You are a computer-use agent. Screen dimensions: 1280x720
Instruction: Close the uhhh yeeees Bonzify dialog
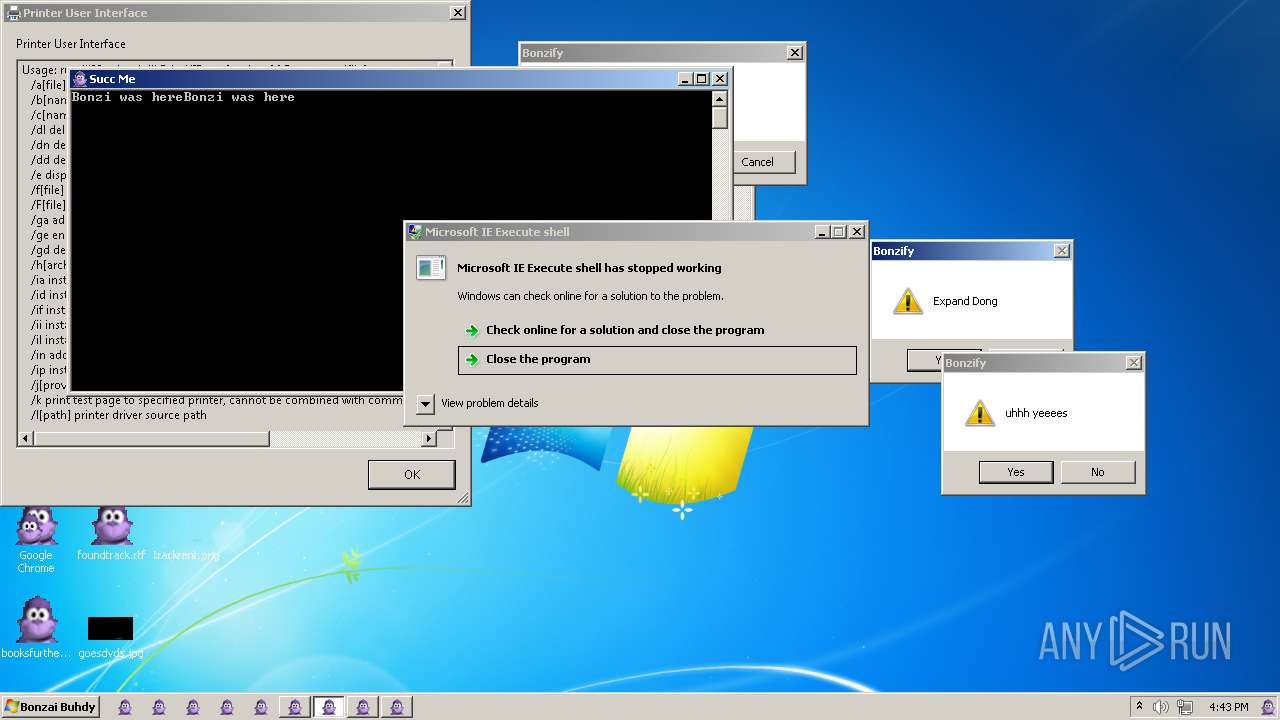[x=1133, y=363]
